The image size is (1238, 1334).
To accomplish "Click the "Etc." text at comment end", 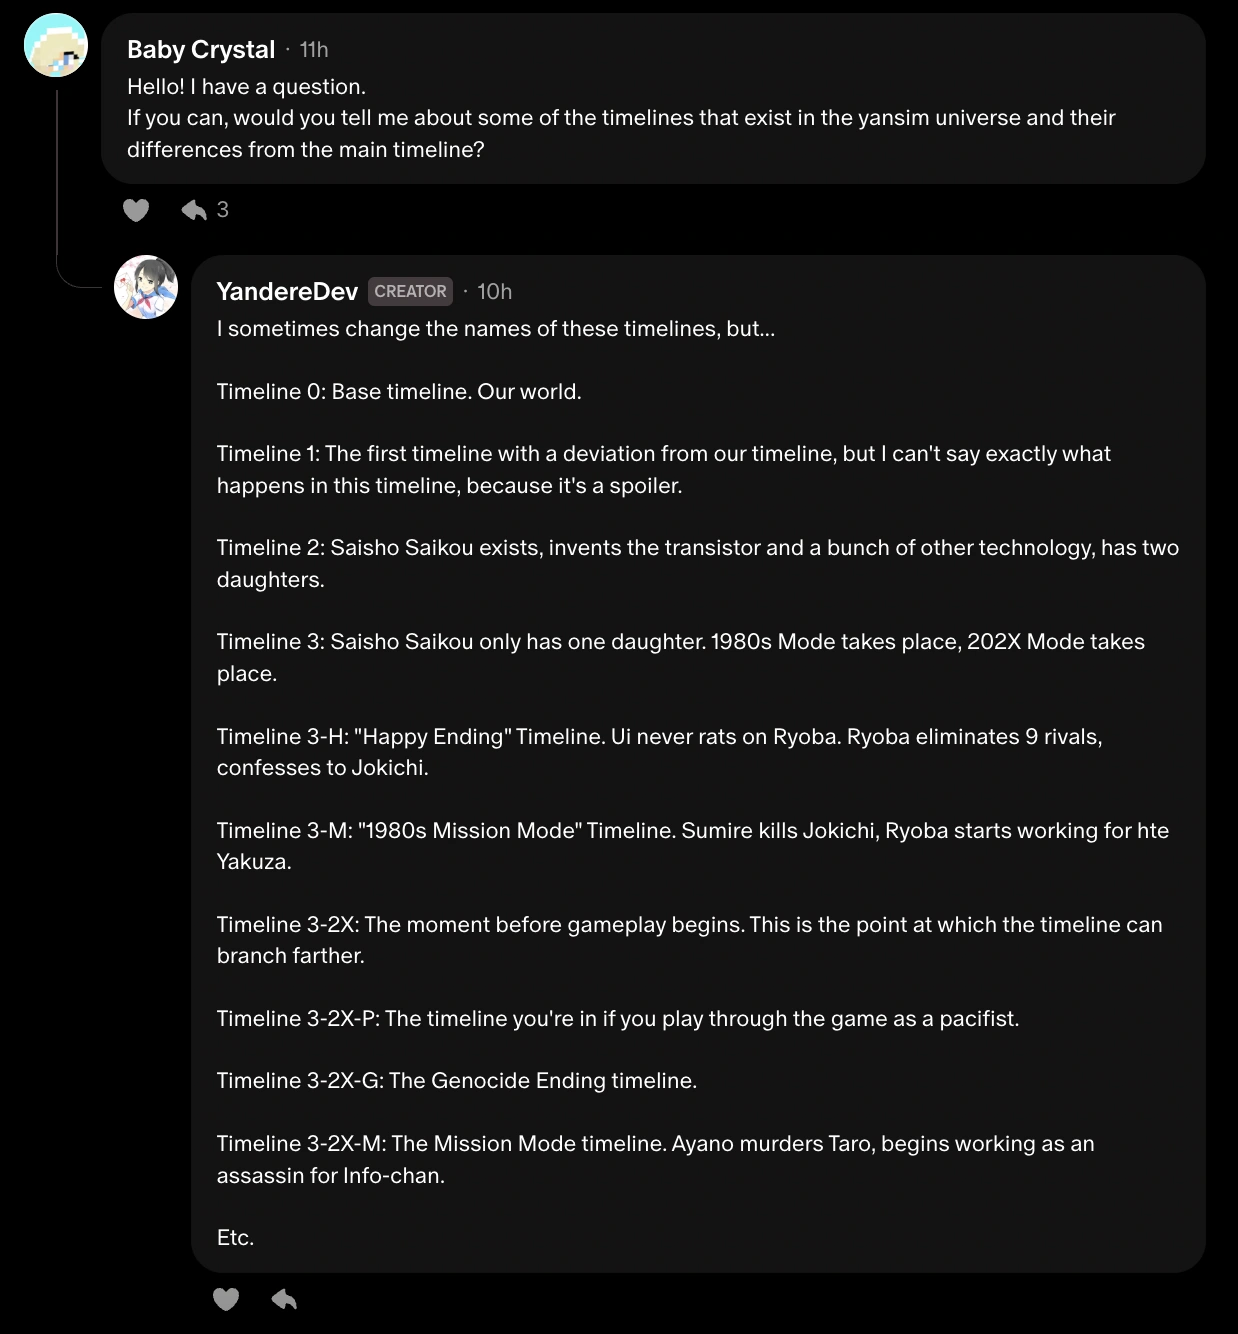I will tap(236, 1237).
